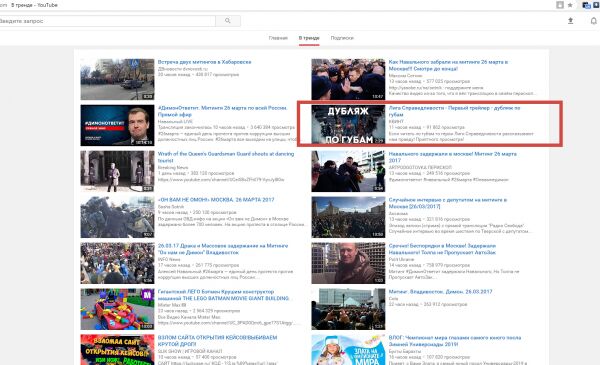The width and height of the screenshot is (600, 365).
Task: Click the 'ДУБЛЯЖ ПО ГУБАМ' thumbnail
Action: point(348,125)
